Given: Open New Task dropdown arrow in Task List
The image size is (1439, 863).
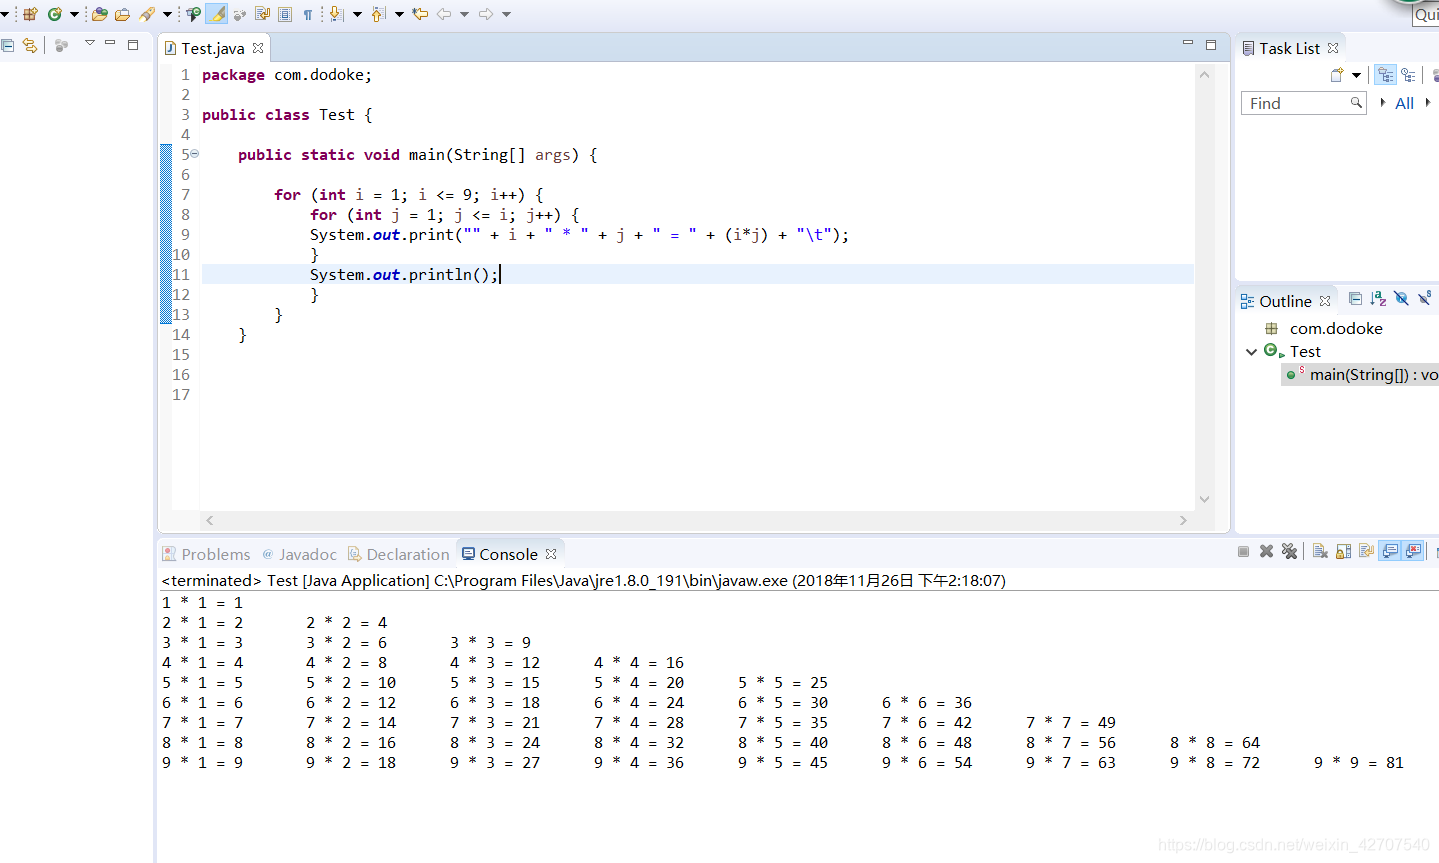Looking at the screenshot, I should click(1356, 75).
